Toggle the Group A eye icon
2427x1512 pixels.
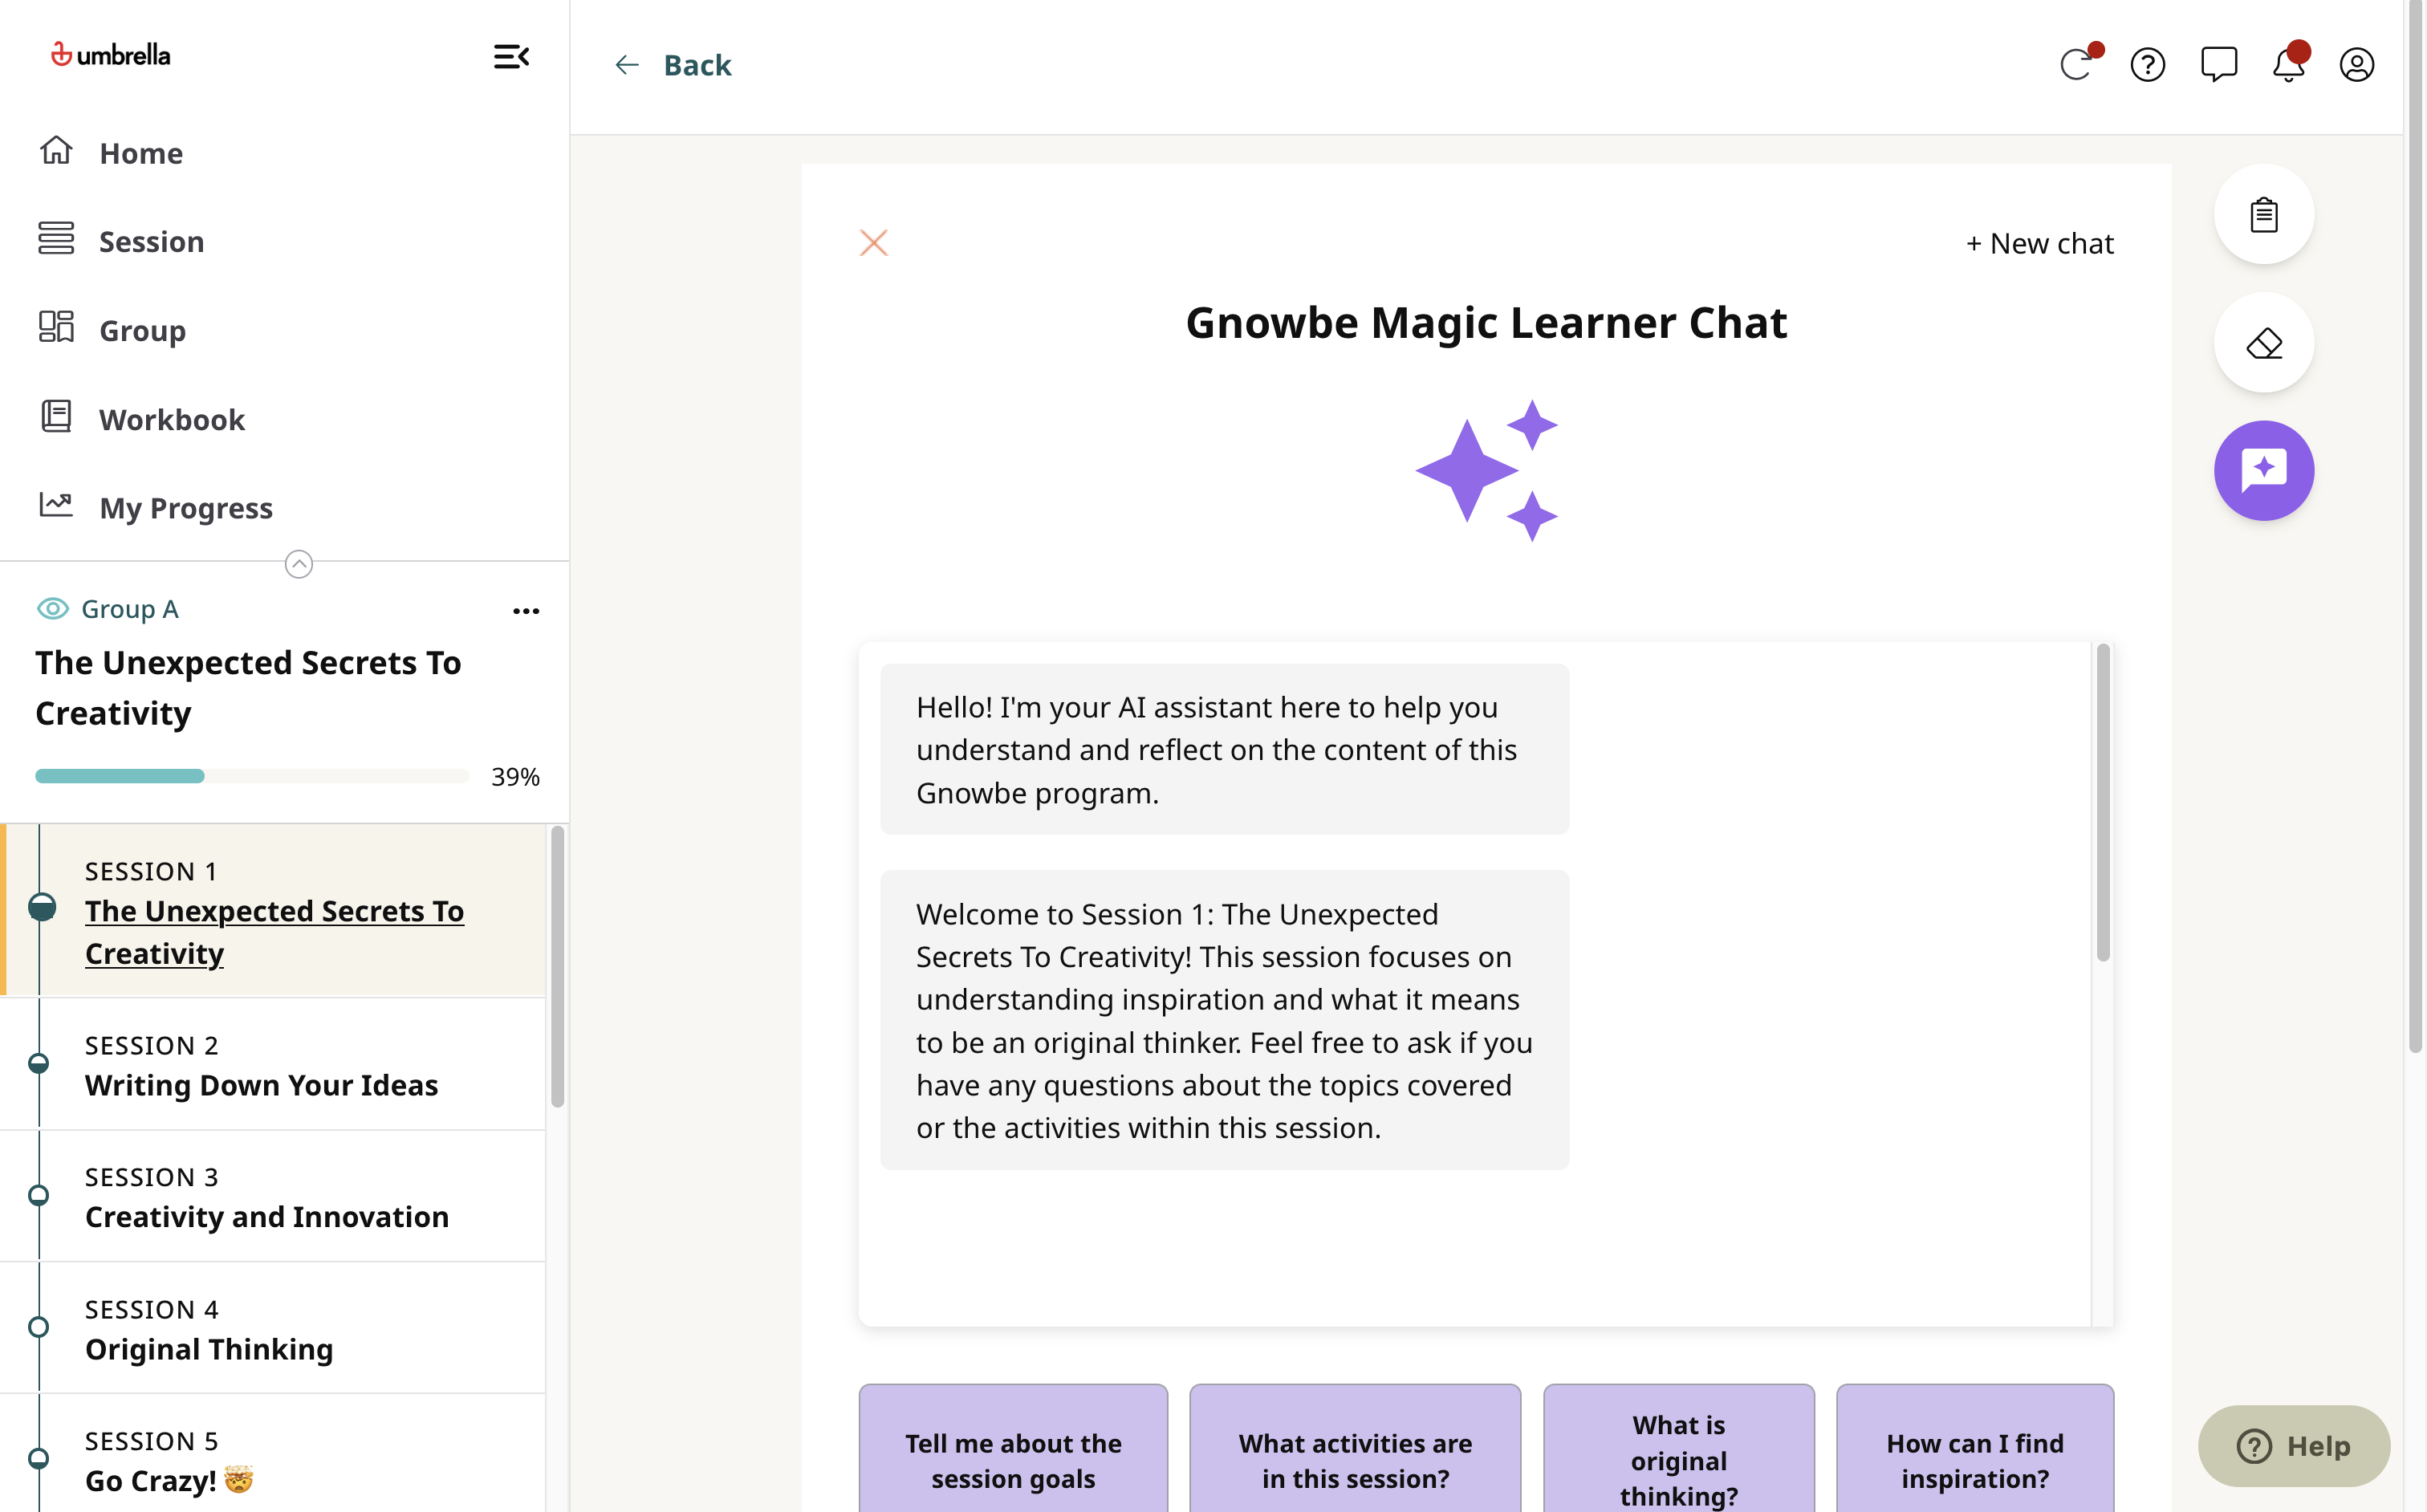[52, 609]
